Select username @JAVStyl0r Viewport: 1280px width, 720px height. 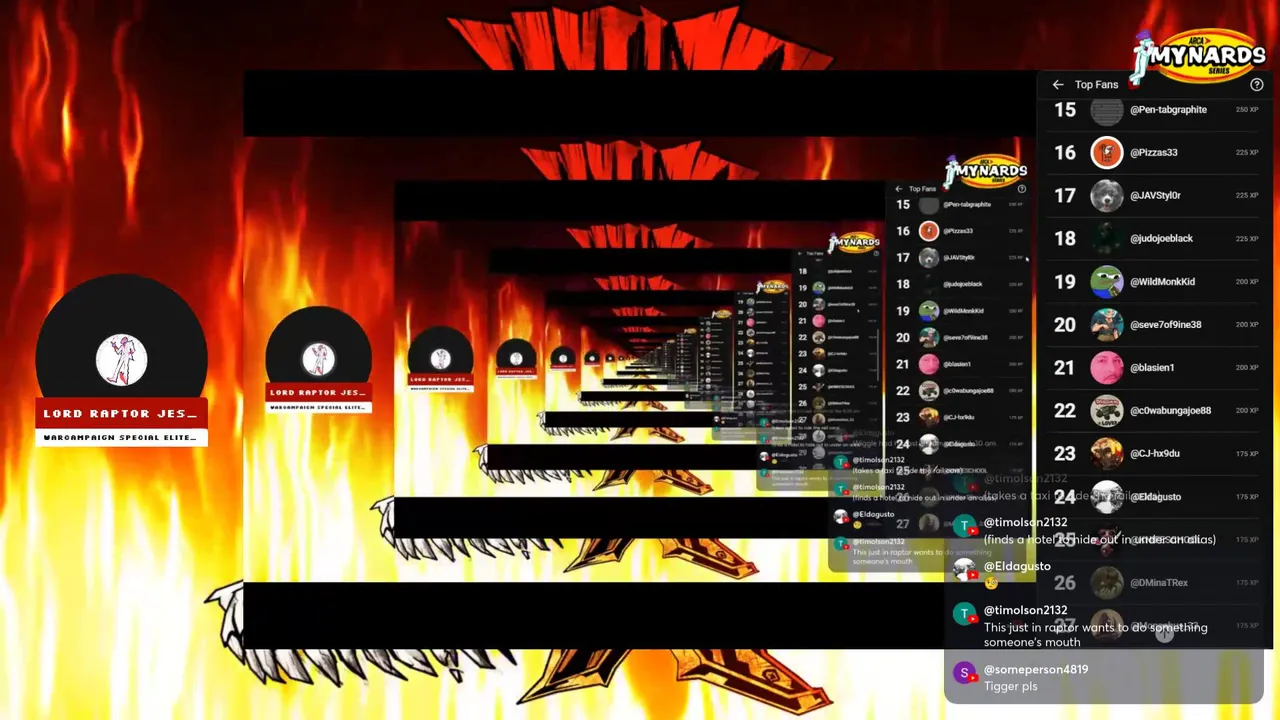pyautogui.click(x=1155, y=196)
